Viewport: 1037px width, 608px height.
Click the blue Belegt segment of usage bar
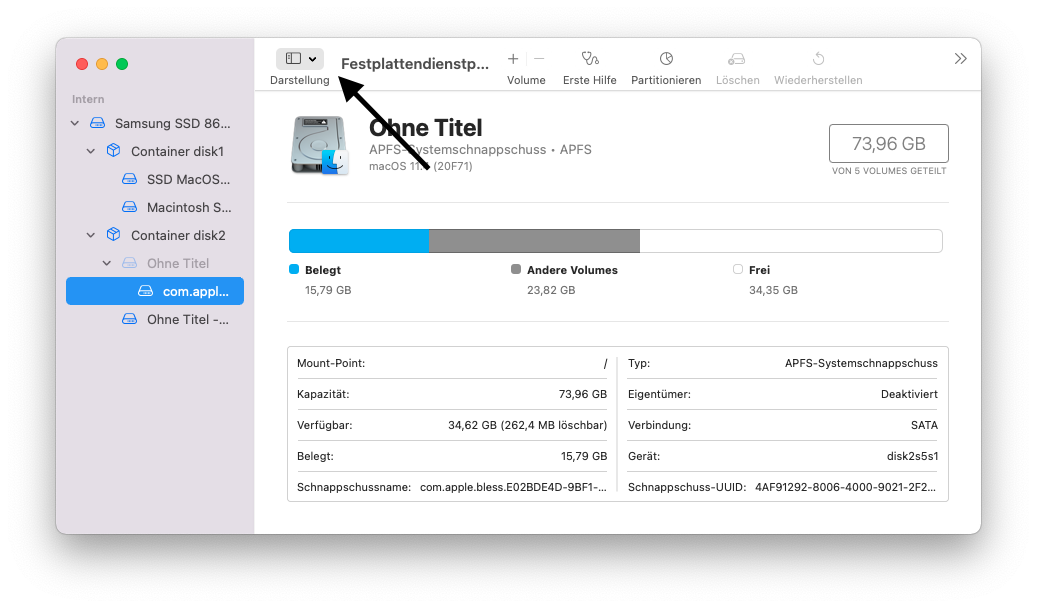pyautogui.click(x=359, y=241)
